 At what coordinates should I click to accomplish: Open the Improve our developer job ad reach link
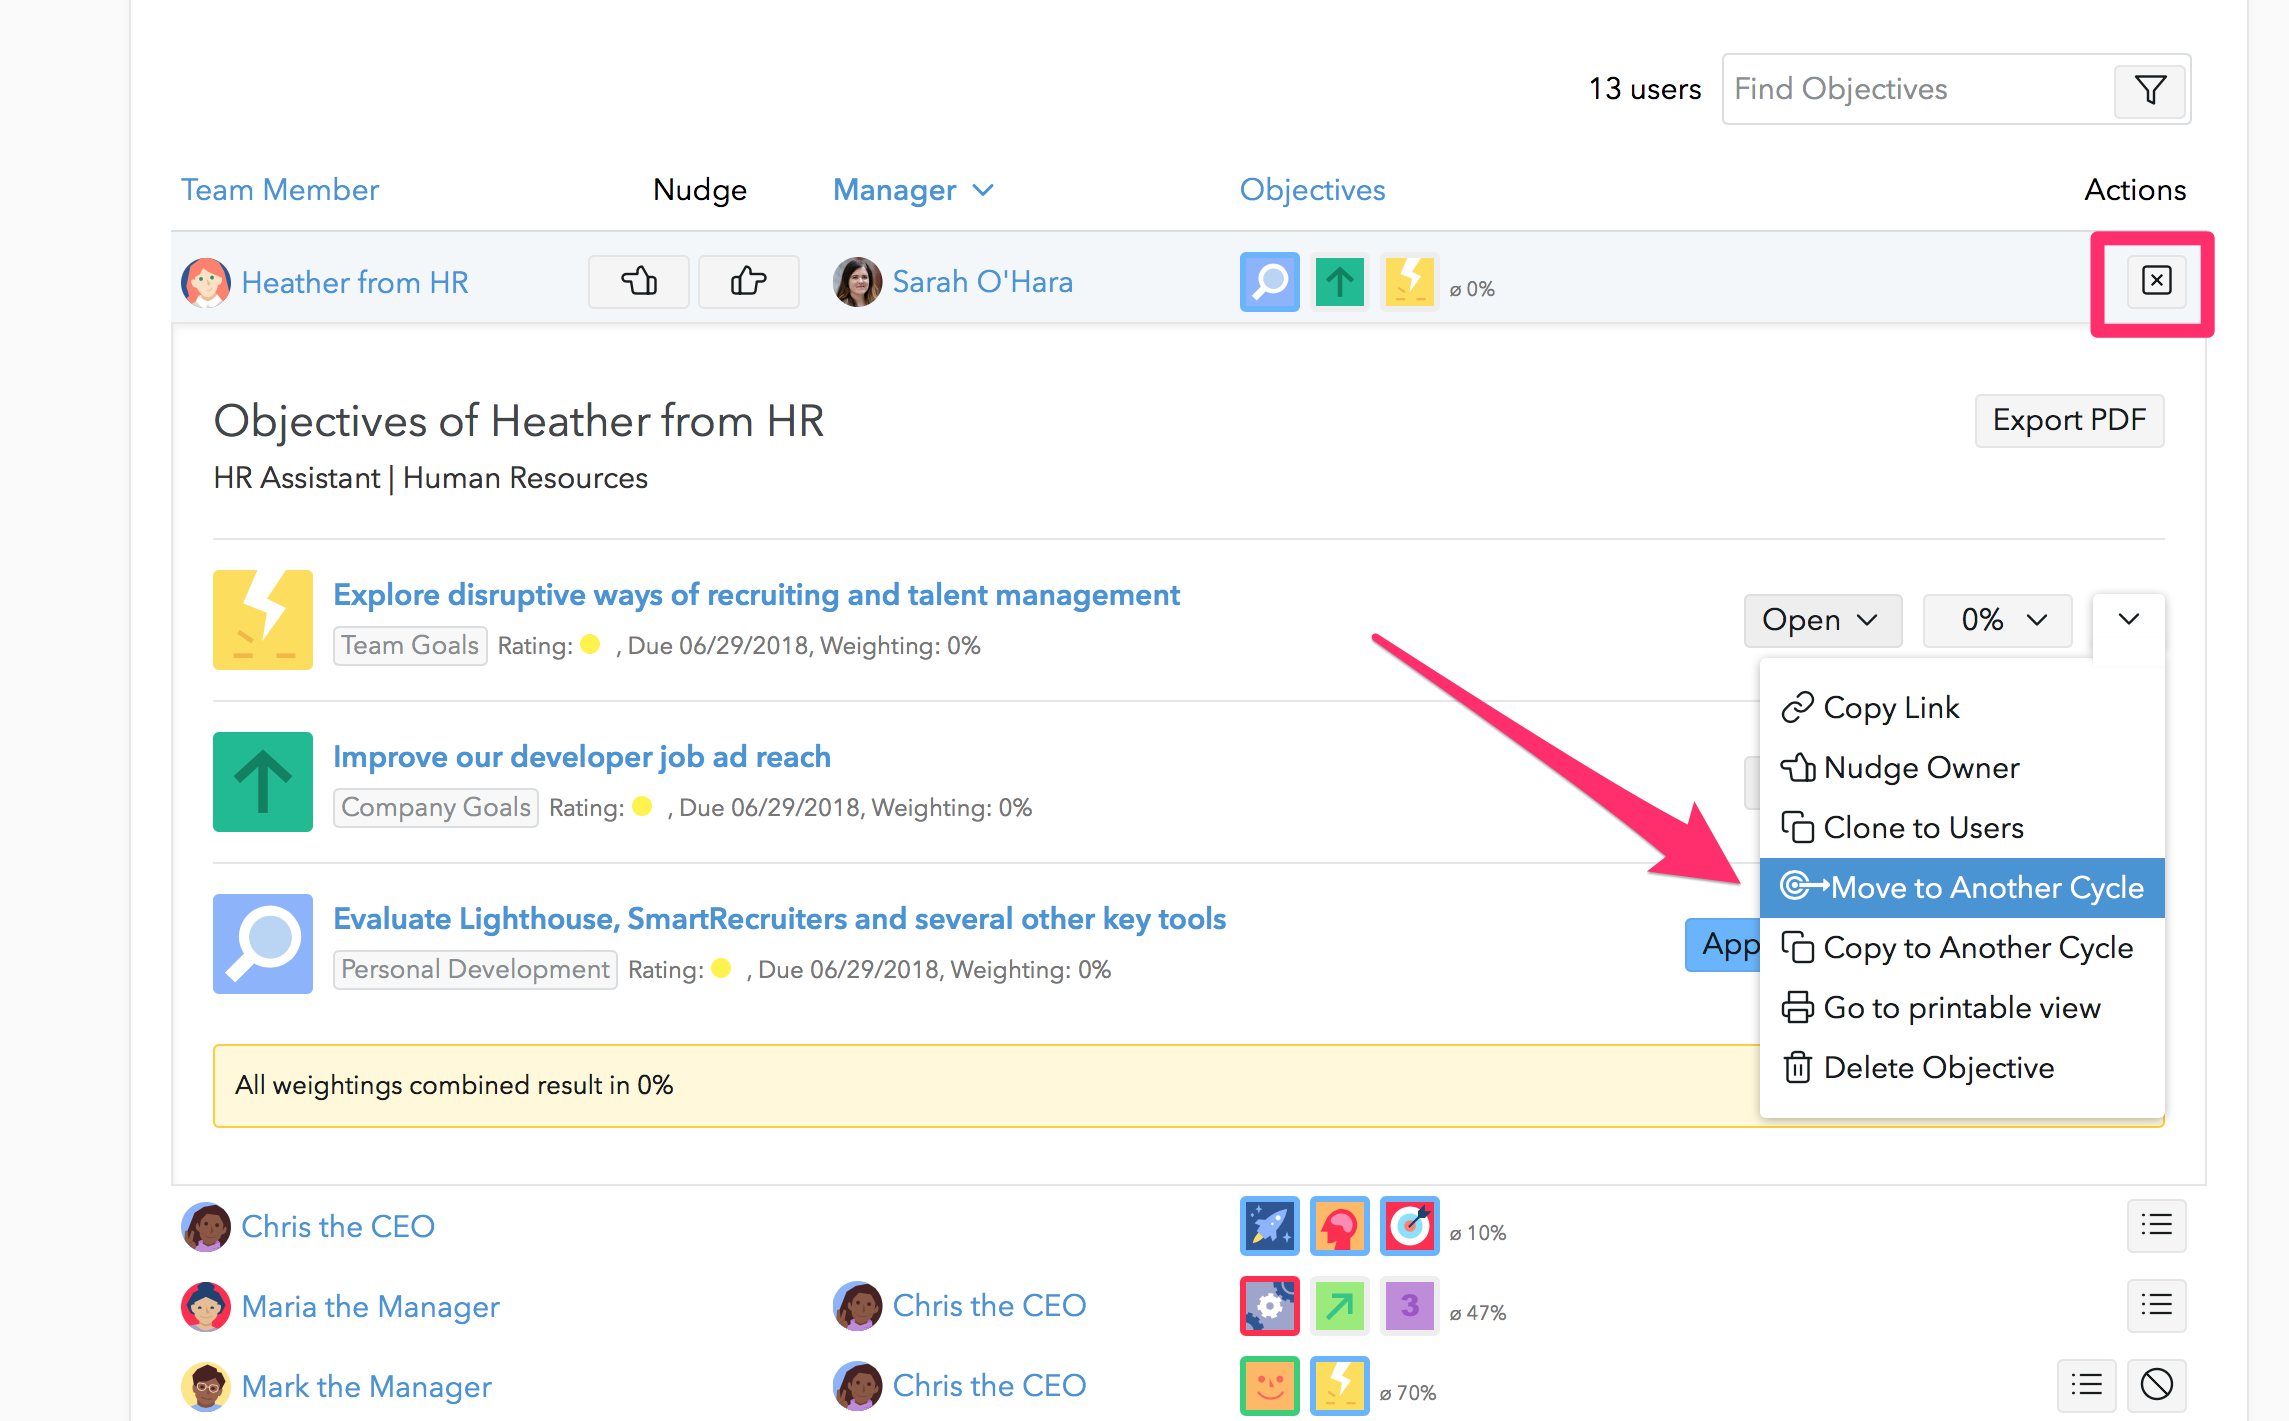point(582,757)
